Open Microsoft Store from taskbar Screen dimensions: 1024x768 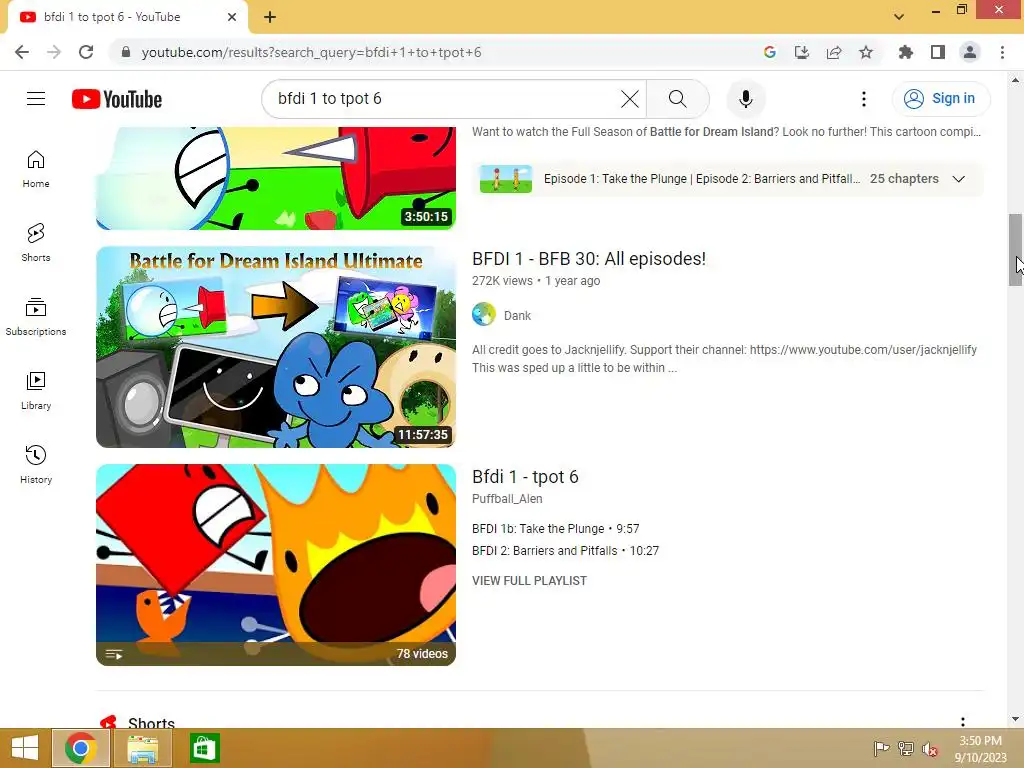pos(204,748)
